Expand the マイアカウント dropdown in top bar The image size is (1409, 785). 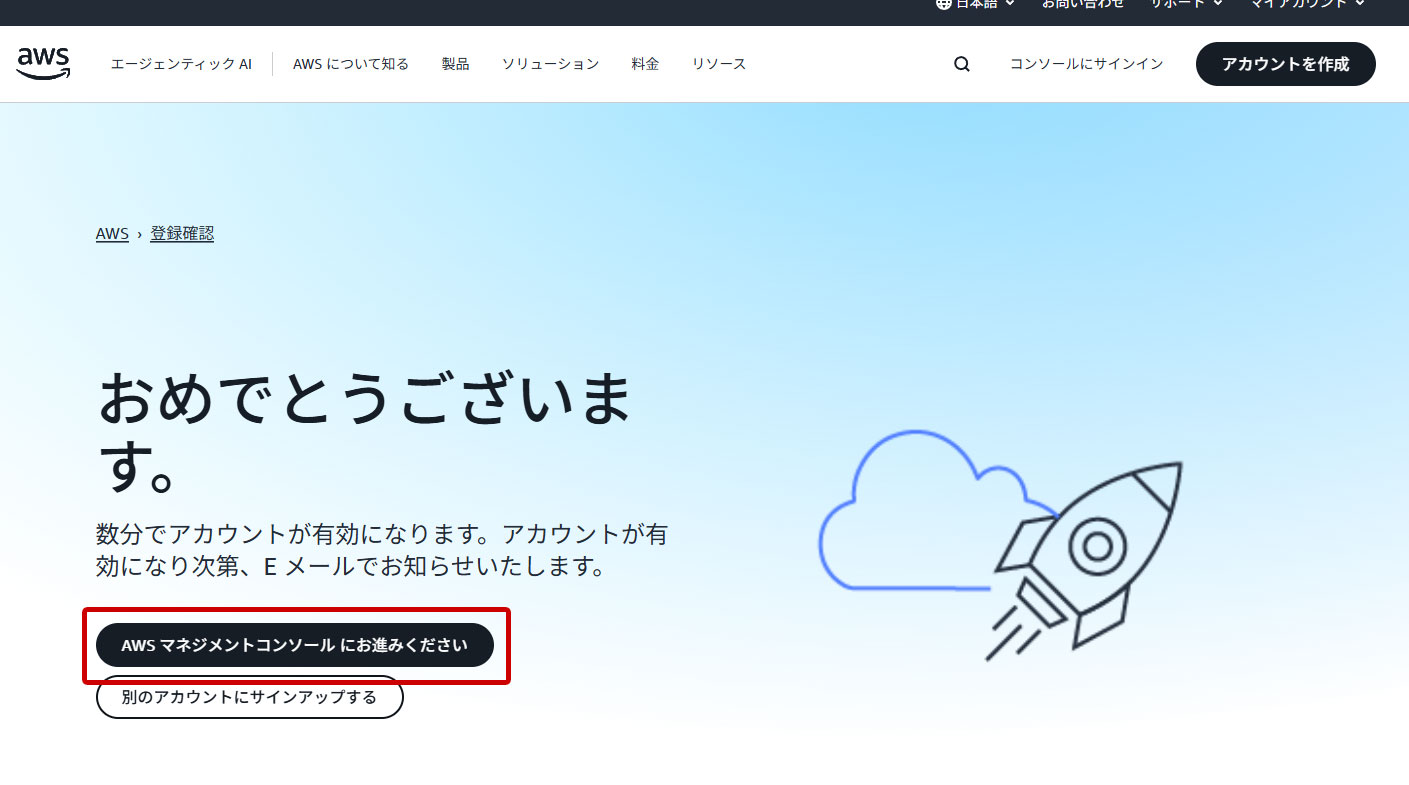coord(1307,4)
